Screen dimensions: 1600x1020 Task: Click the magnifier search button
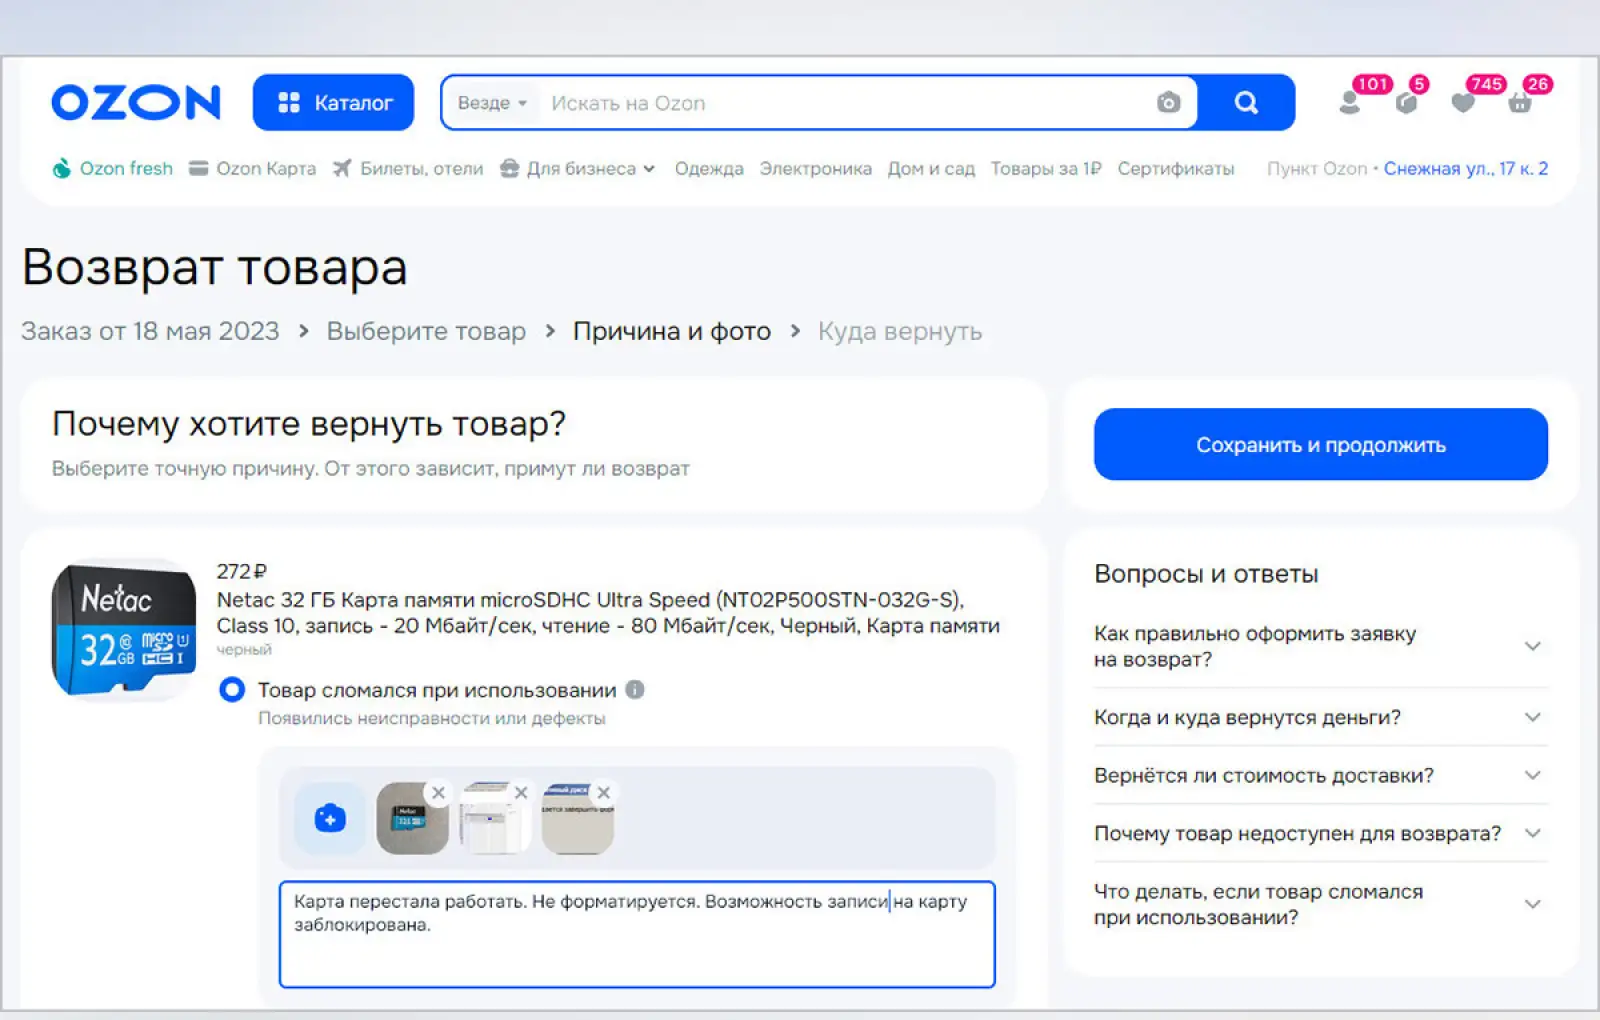click(x=1246, y=103)
